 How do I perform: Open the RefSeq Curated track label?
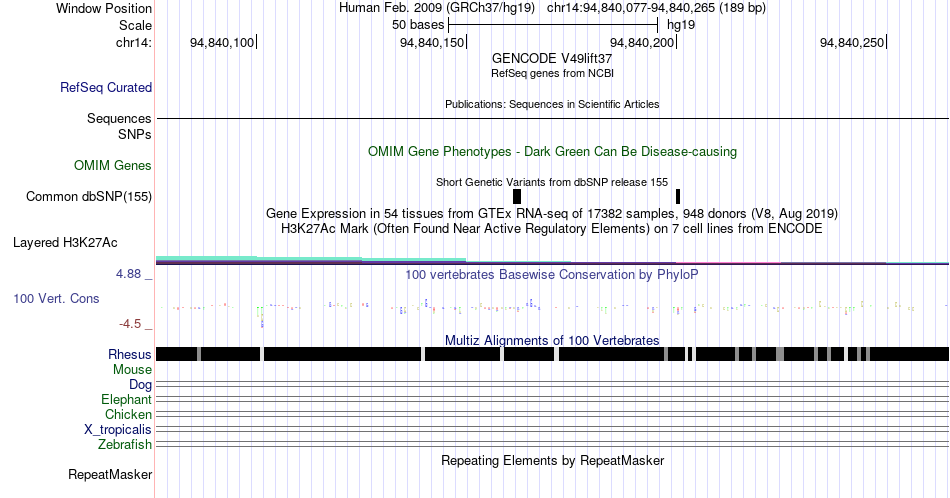click(105, 87)
